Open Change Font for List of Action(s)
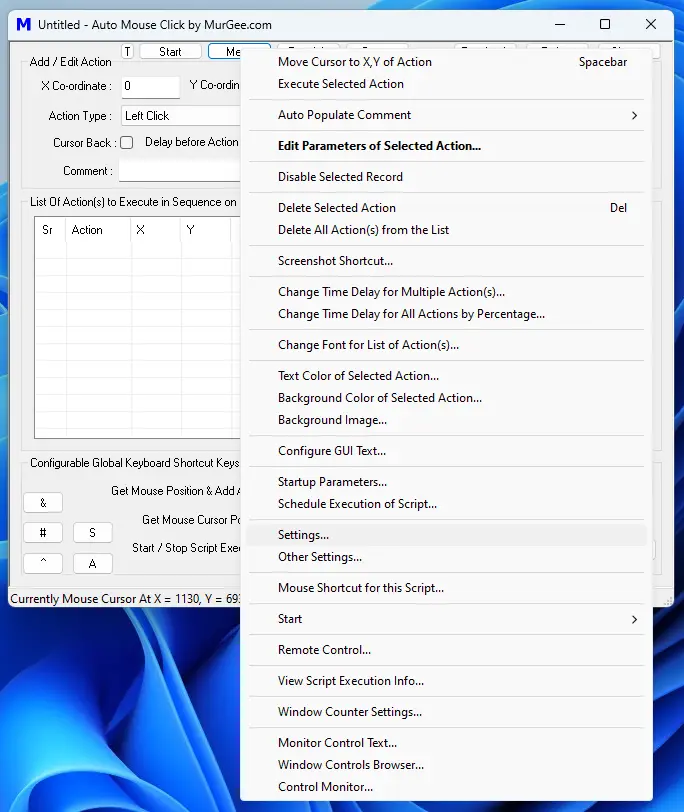This screenshot has height=812, width=684. coord(446,345)
